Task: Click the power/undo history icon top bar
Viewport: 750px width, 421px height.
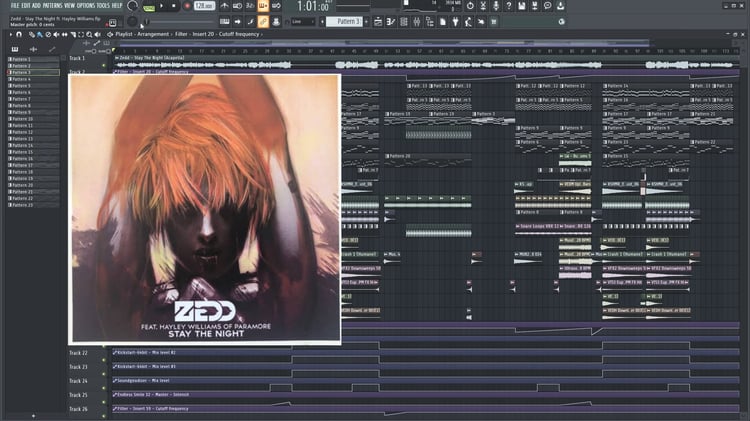Action: pyautogui.click(x=470, y=6)
